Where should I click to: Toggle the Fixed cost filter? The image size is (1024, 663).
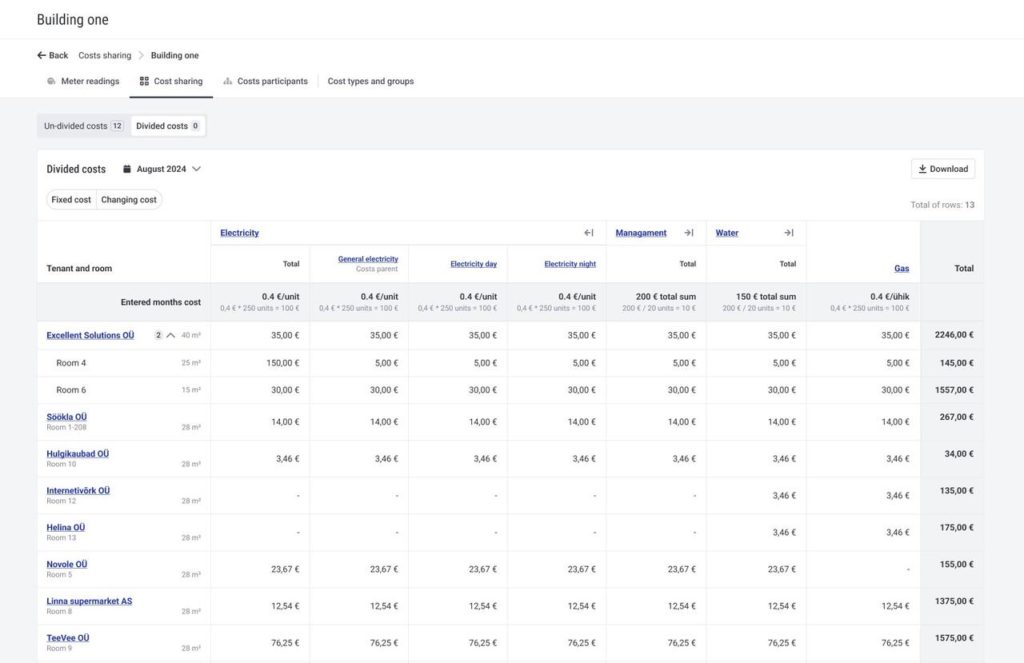pos(71,200)
